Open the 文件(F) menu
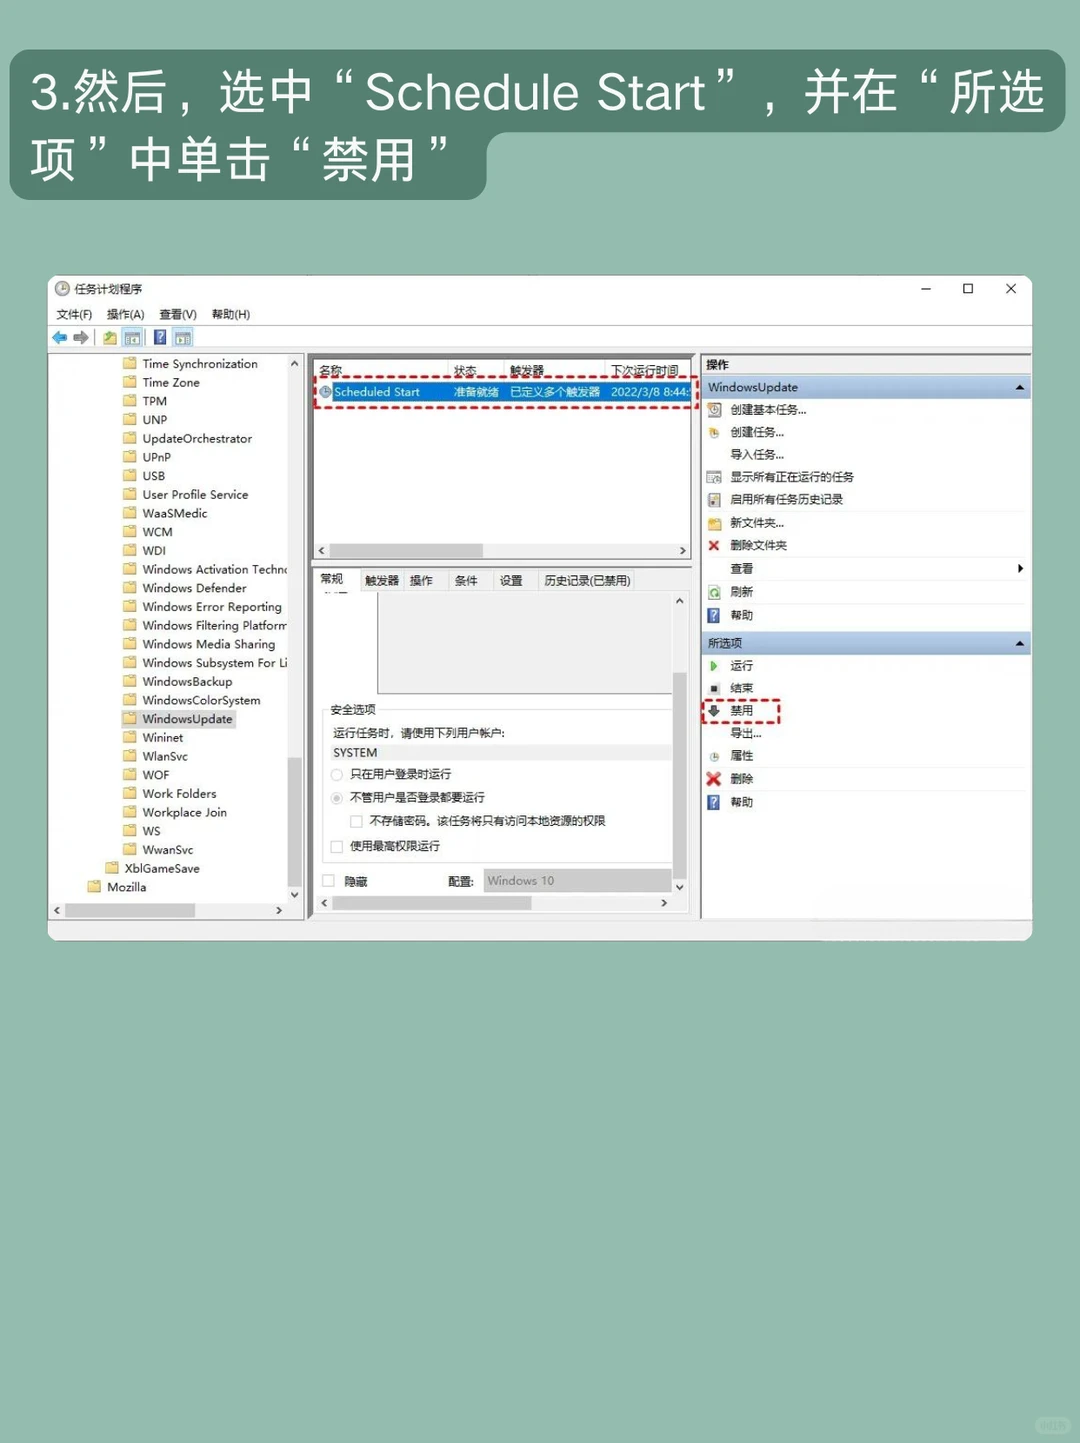The image size is (1080, 1443). point(74,314)
